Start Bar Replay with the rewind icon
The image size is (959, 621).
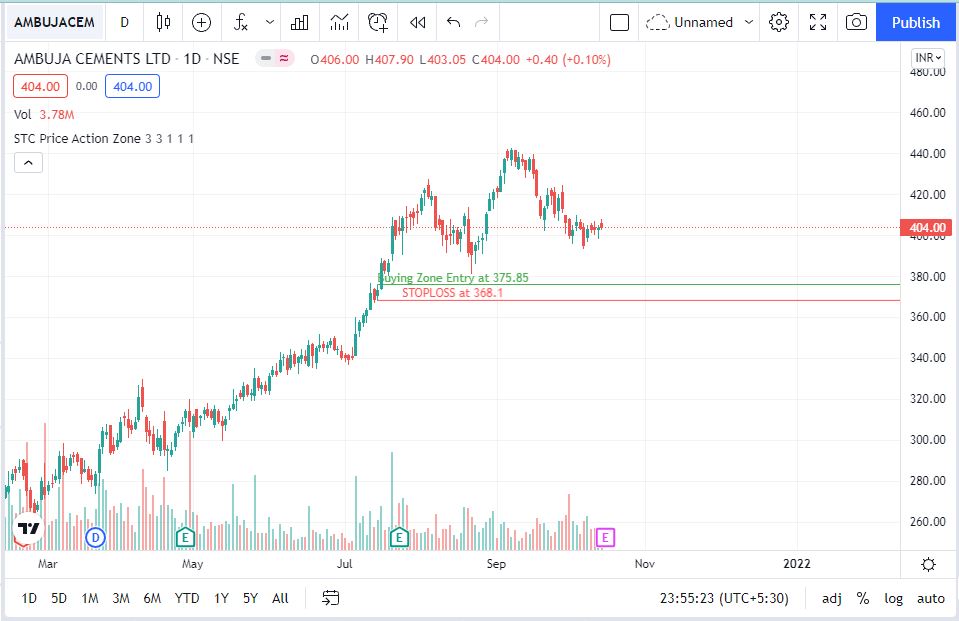(x=418, y=22)
